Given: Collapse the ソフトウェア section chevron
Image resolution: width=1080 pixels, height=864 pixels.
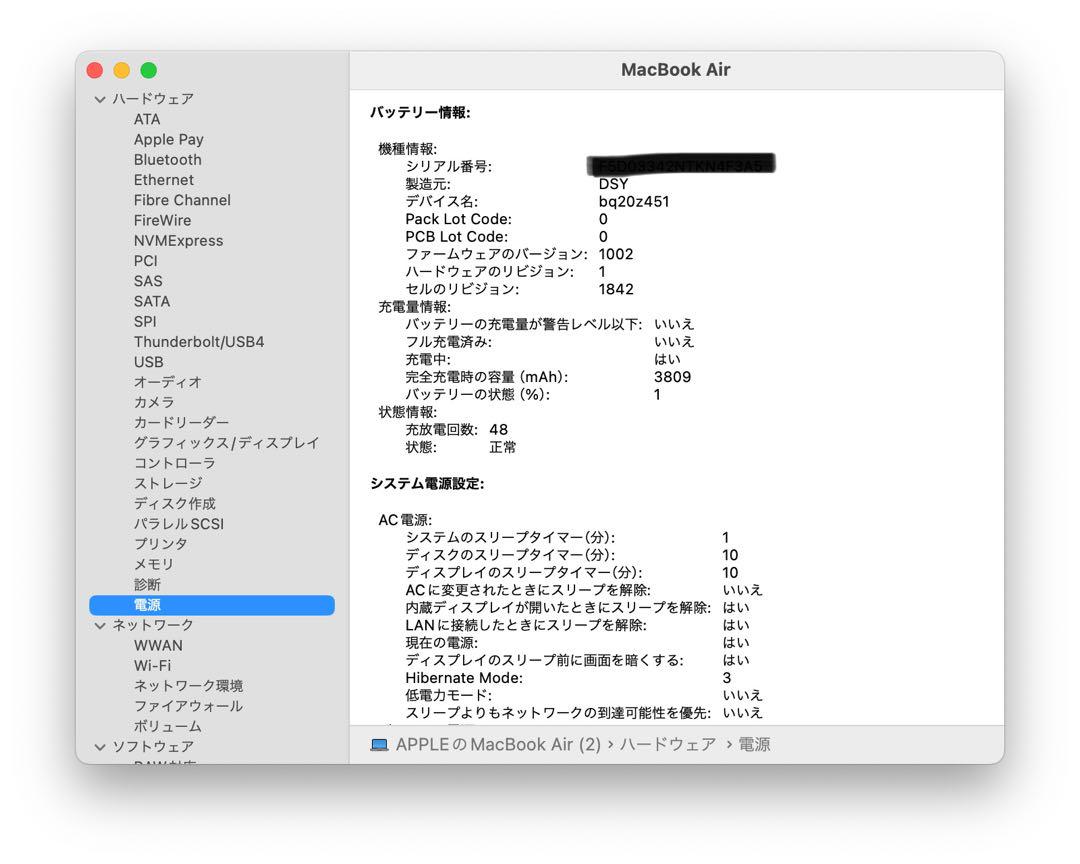Looking at the screenshot, I should pos(101,747).
